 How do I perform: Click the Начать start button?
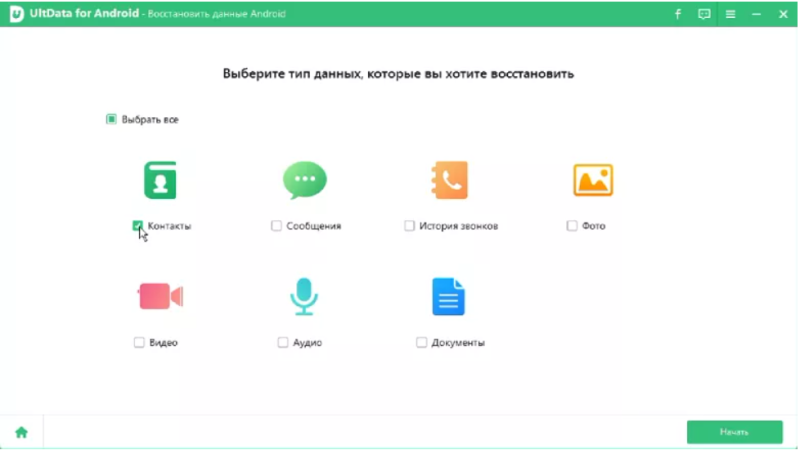734,432
